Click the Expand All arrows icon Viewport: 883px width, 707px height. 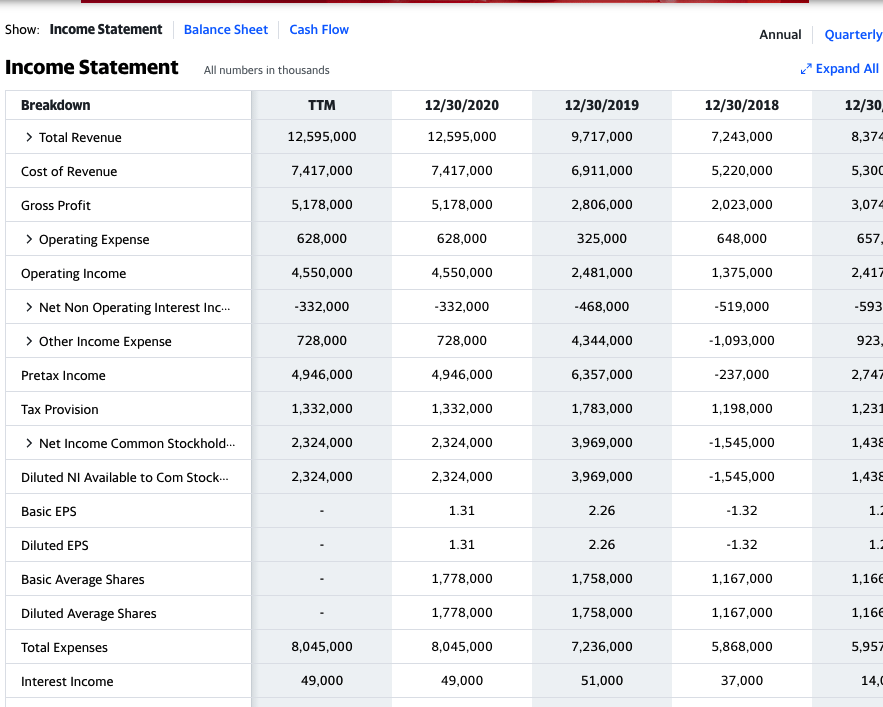tap(806, 69)
